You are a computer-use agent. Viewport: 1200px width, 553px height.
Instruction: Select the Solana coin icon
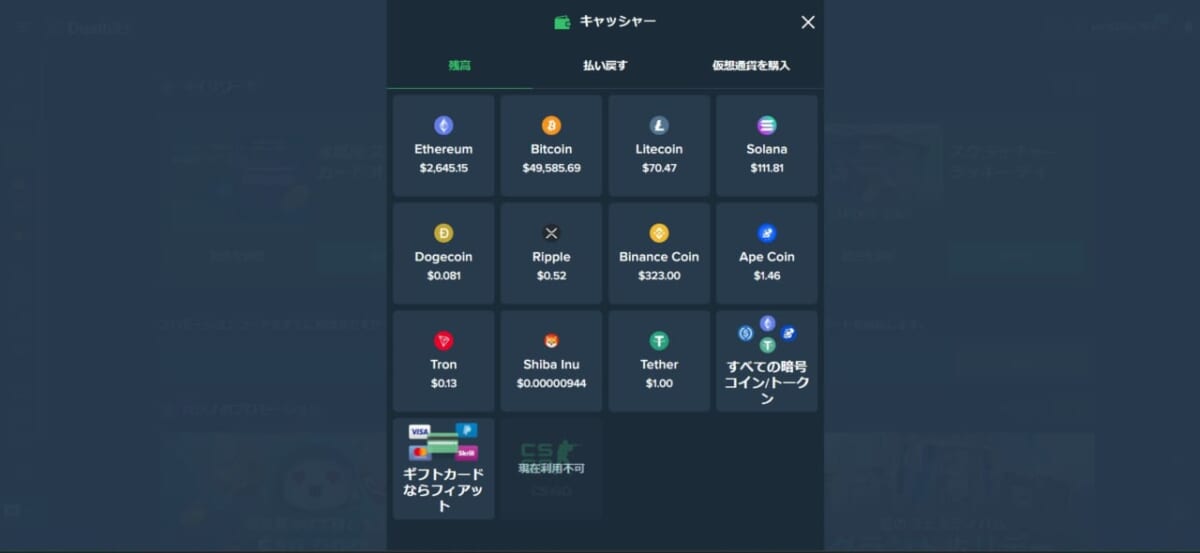[x=767, y=125]
